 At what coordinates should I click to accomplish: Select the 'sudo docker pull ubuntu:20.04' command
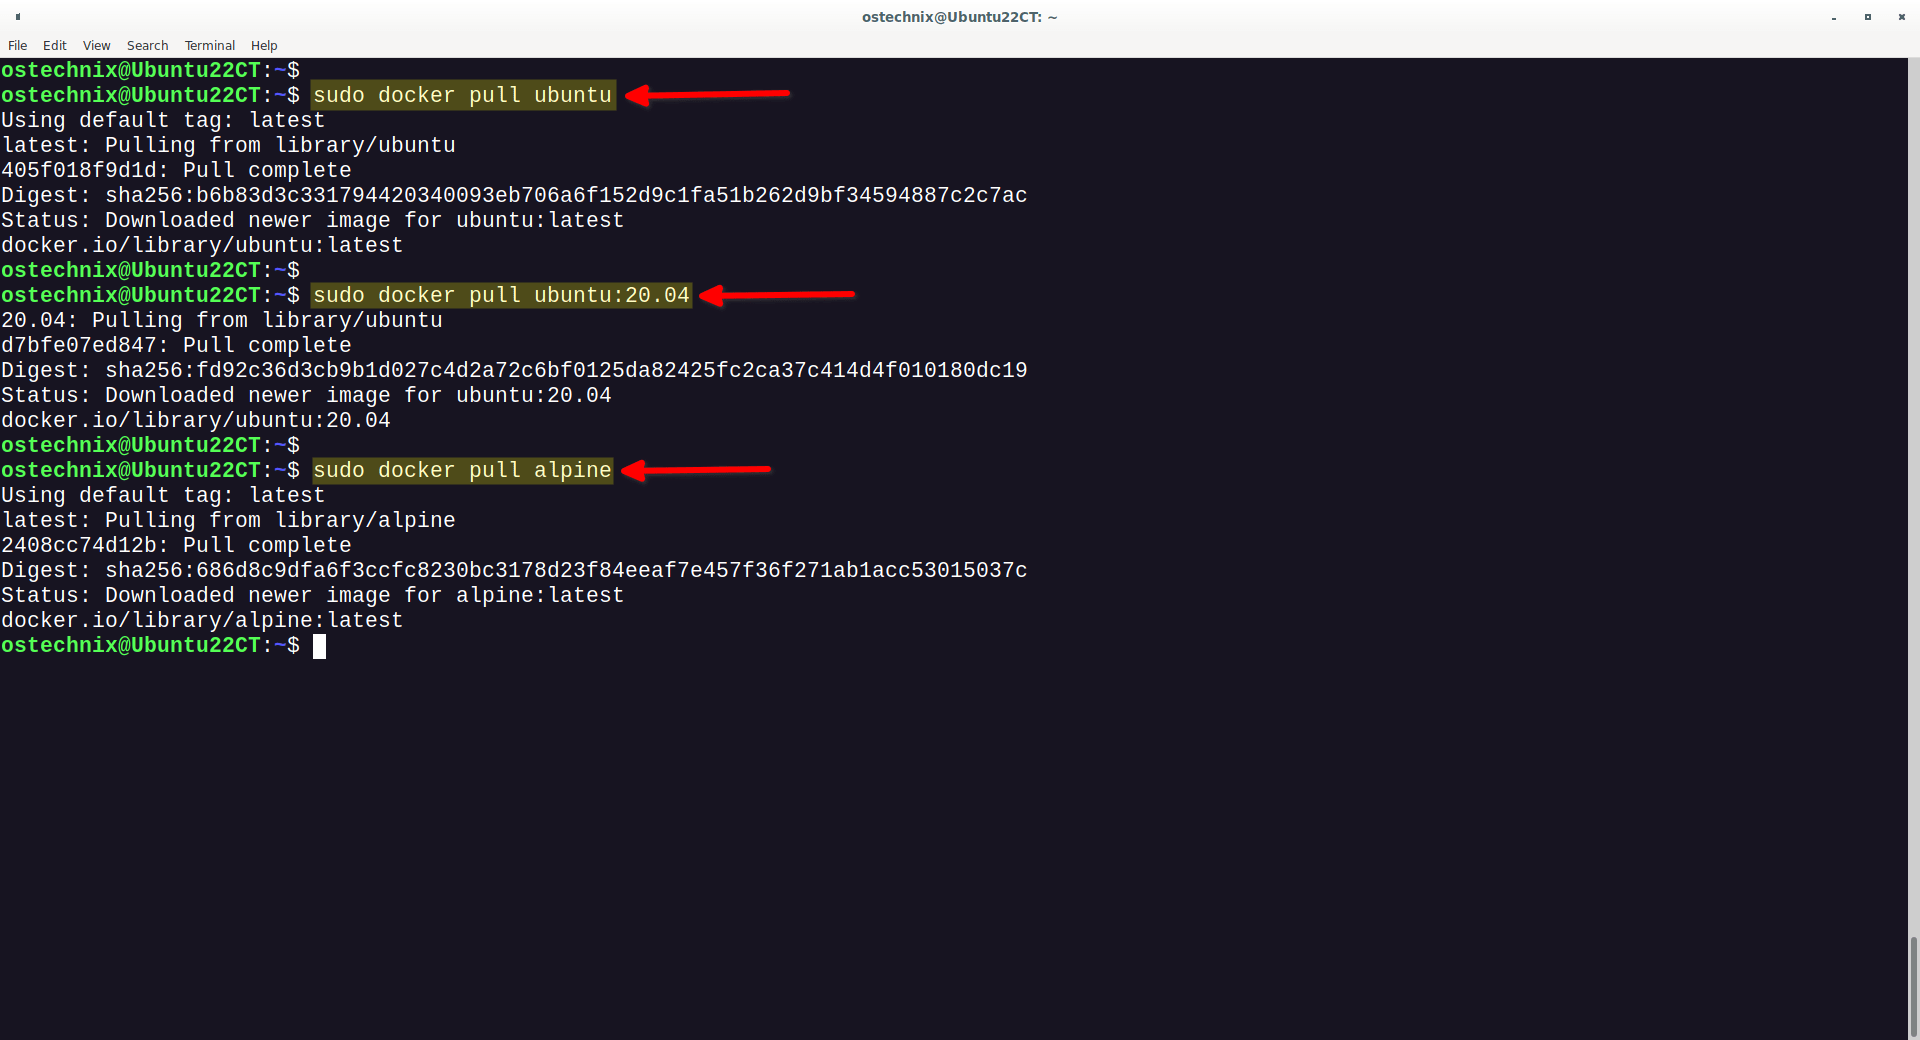pos(499,295)
